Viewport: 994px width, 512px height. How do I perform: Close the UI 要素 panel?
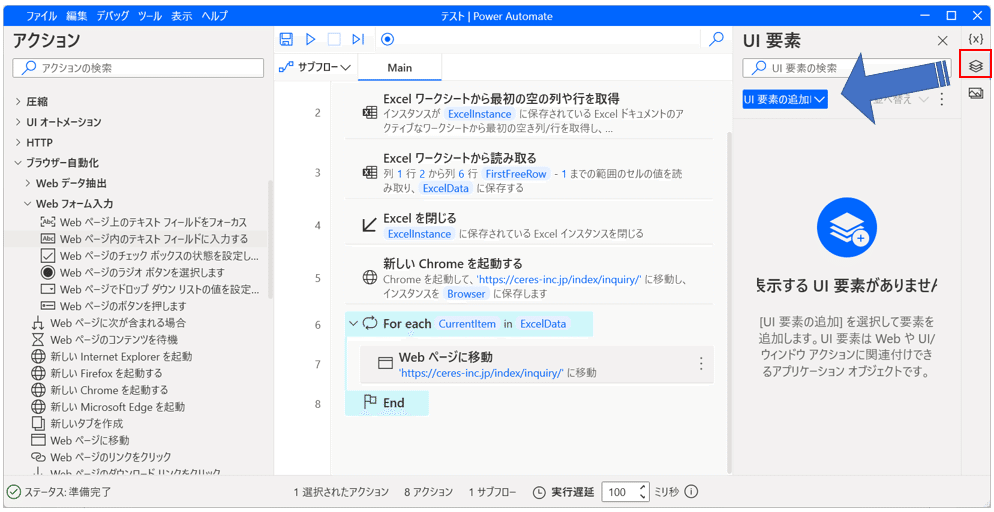coord(943,41)
